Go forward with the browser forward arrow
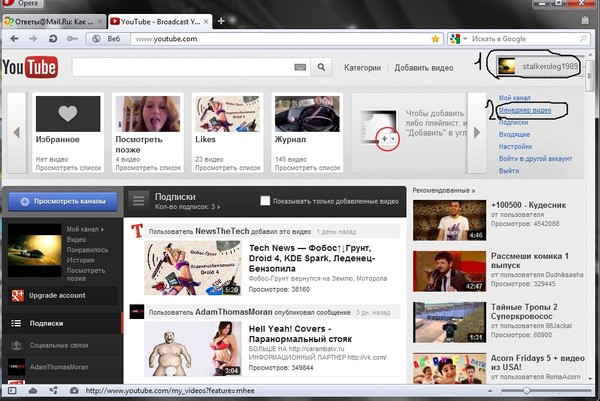Viewport: 600px width, 401px height. pyautogui.click(x=33, y=39)
